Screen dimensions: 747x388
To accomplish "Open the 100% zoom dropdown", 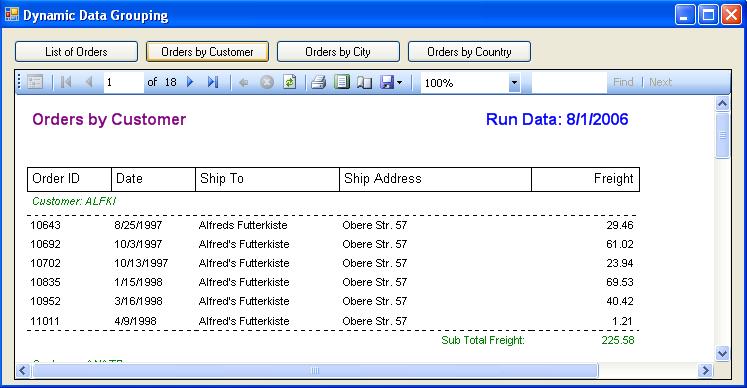I will (x=514, y=83).
